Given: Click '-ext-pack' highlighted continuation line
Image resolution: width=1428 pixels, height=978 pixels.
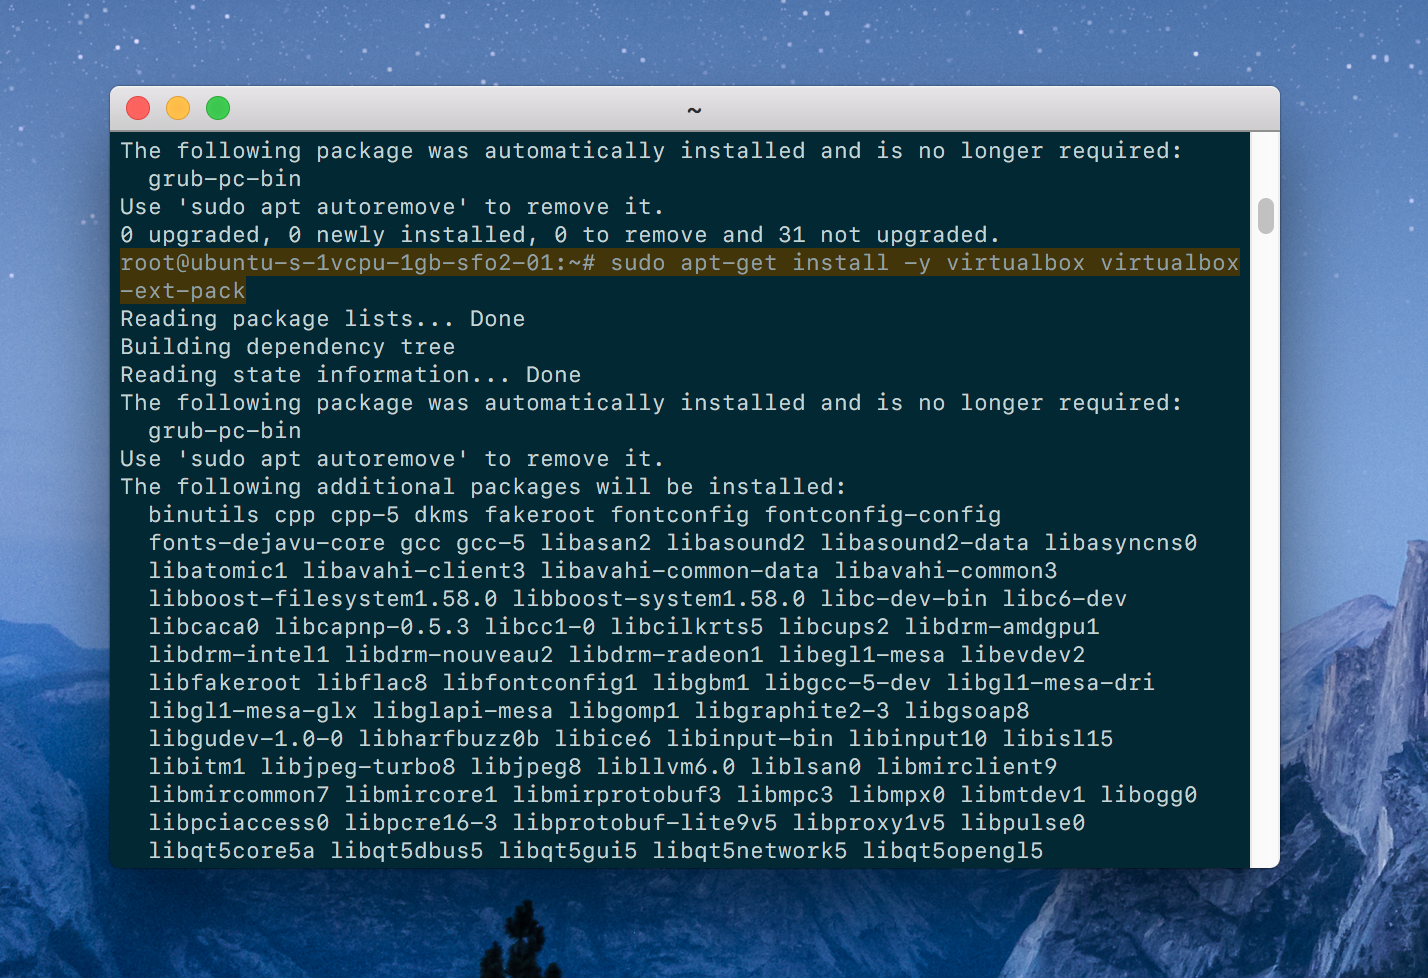Looking at the screenshot, I should tap(183, 291).
